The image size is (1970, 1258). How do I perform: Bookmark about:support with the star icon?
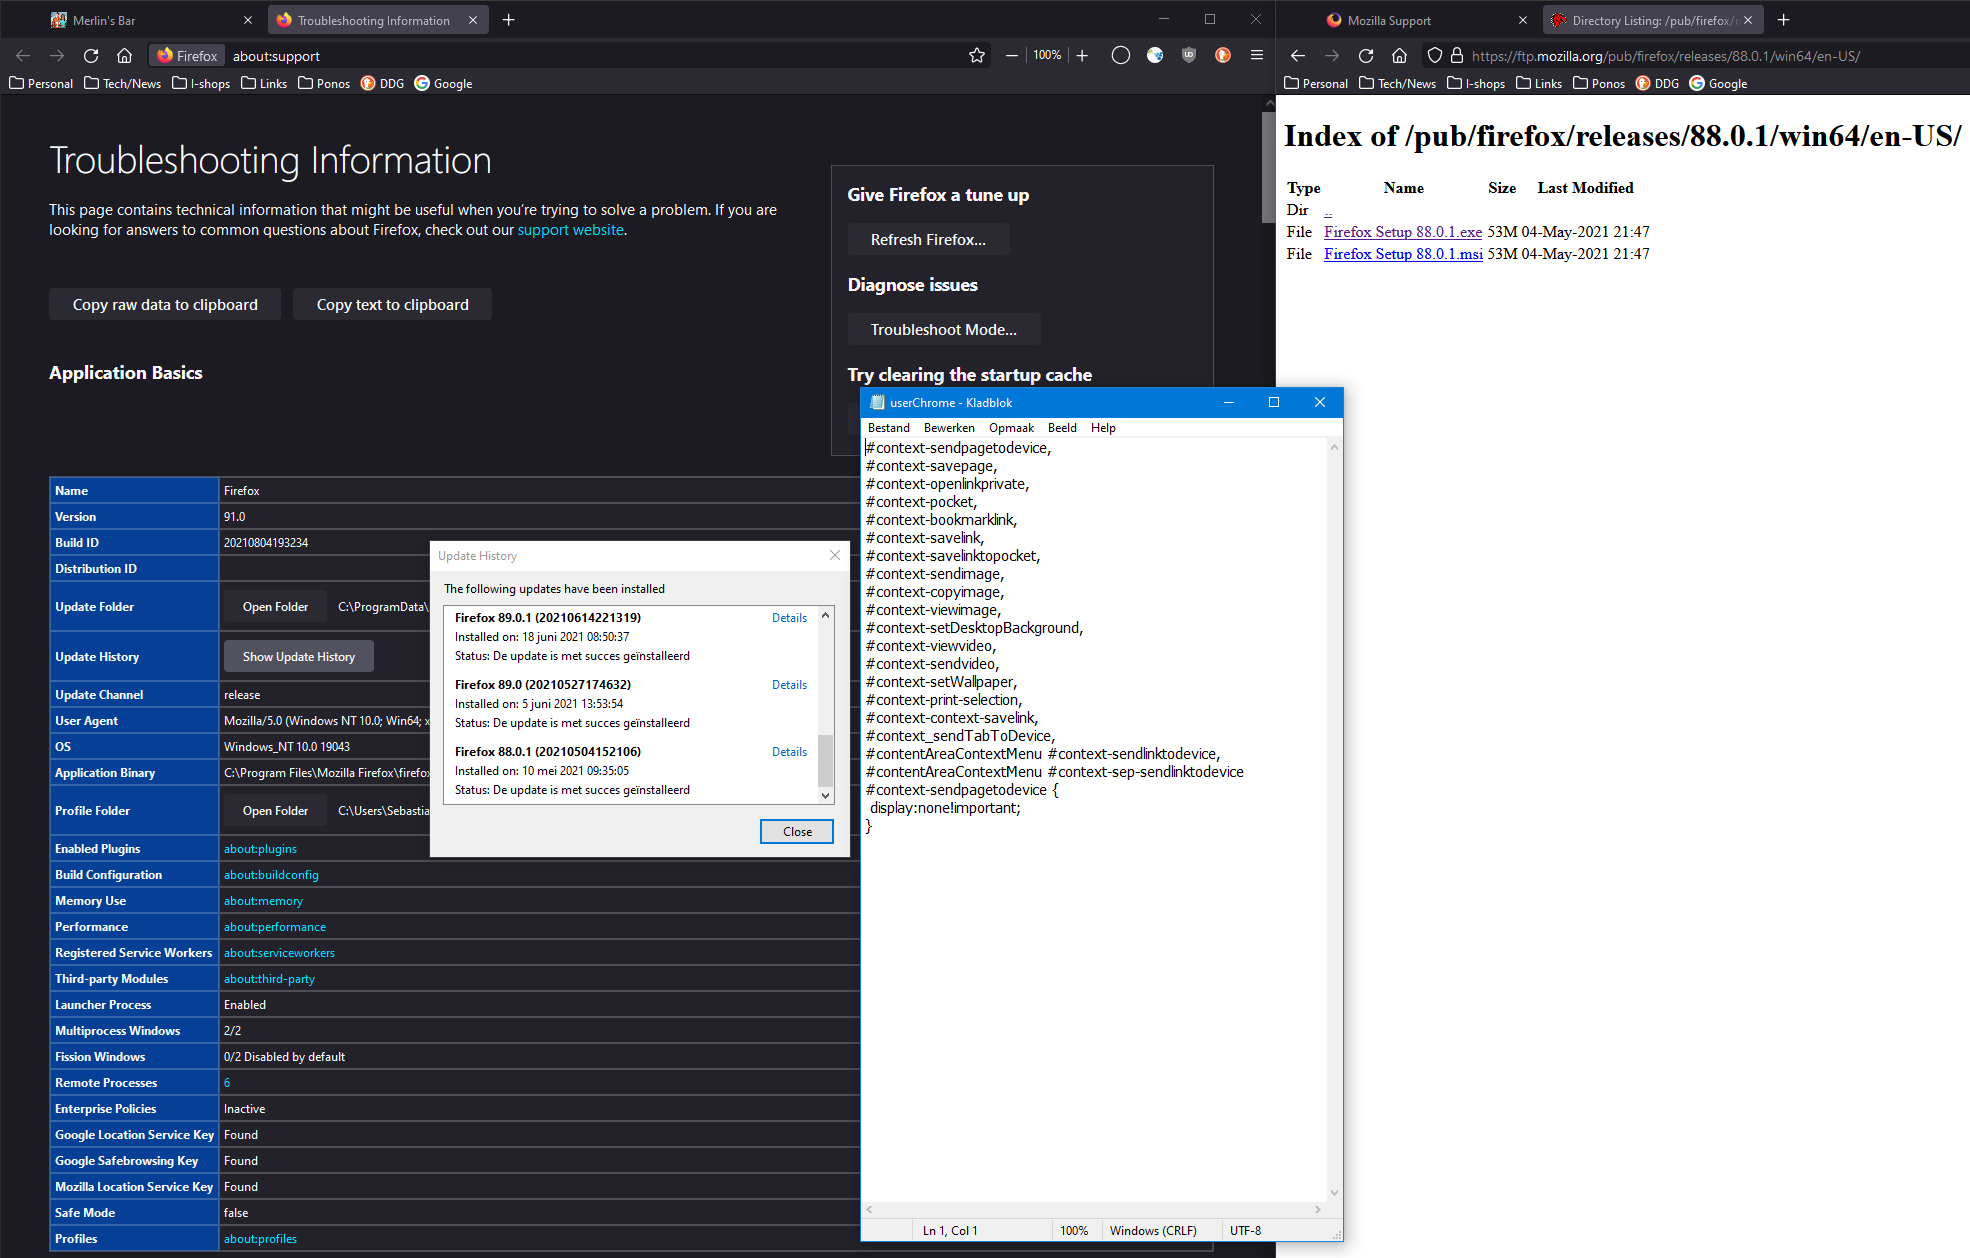[x=977, y=56]
